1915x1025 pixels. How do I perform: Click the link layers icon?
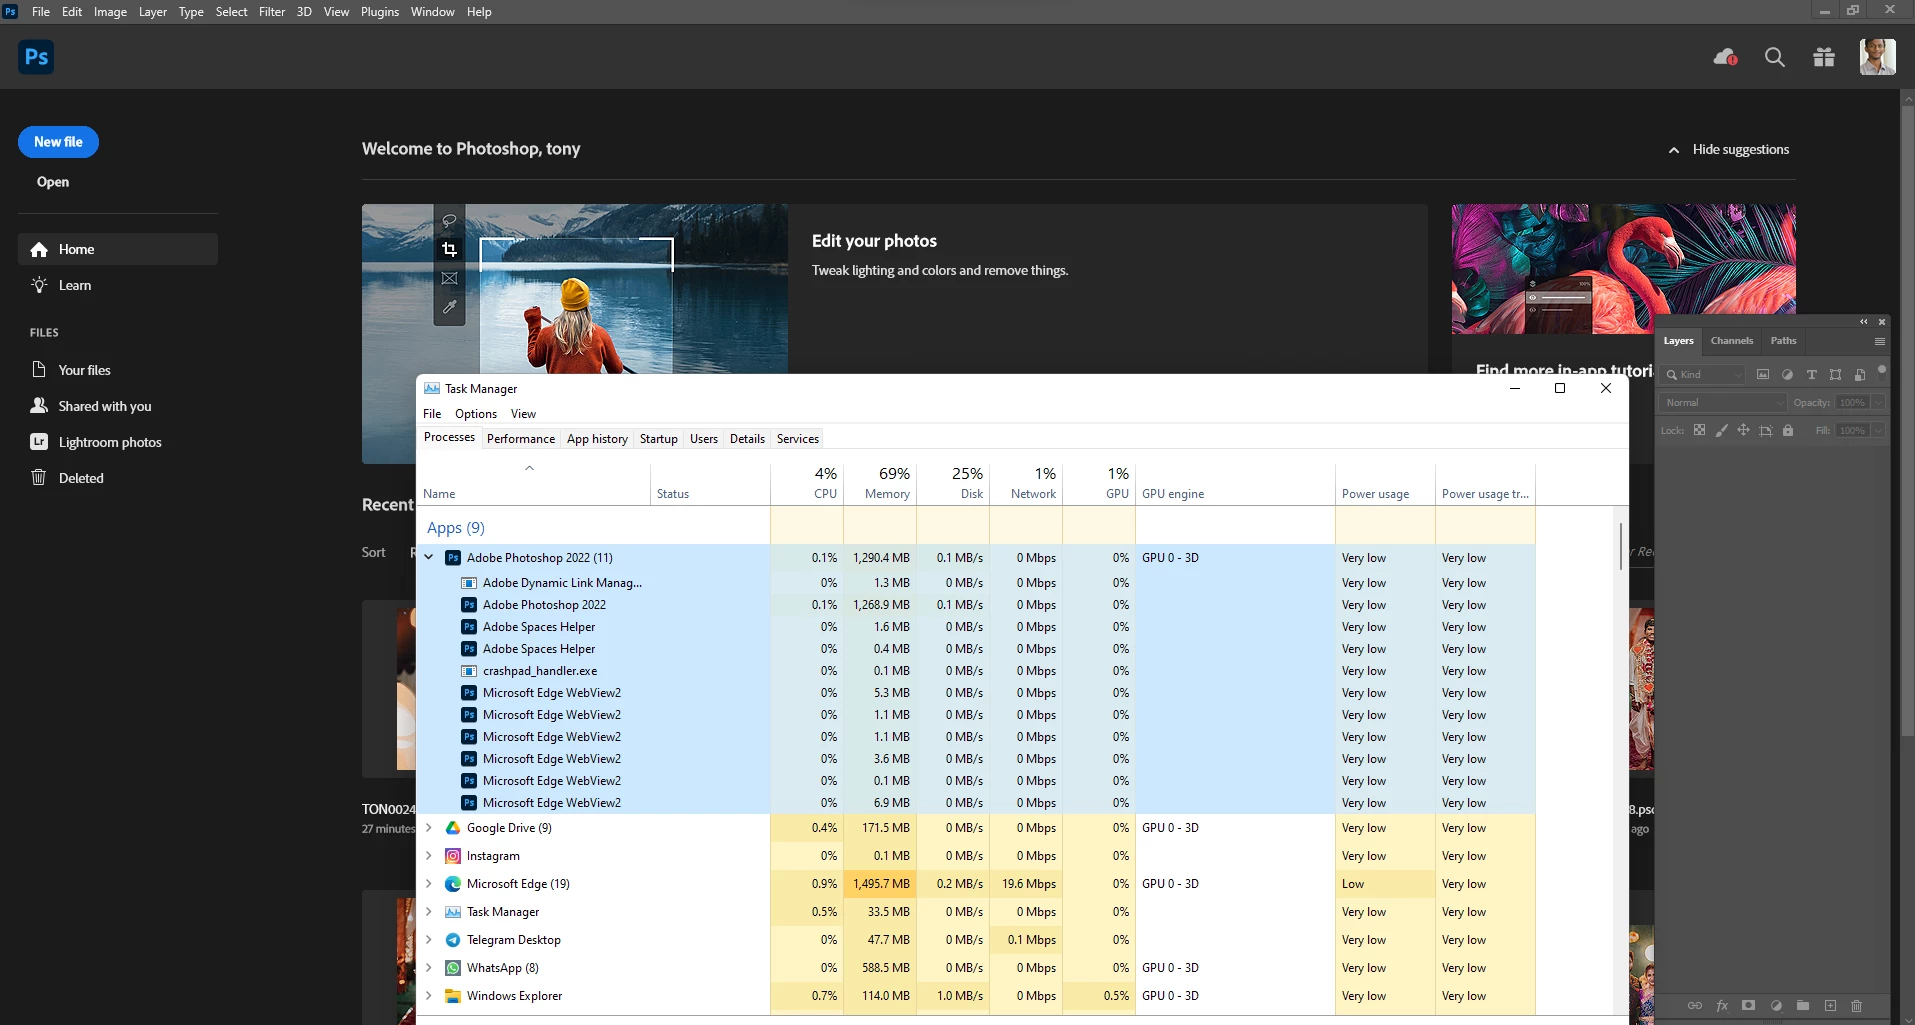point(1694,1006)
